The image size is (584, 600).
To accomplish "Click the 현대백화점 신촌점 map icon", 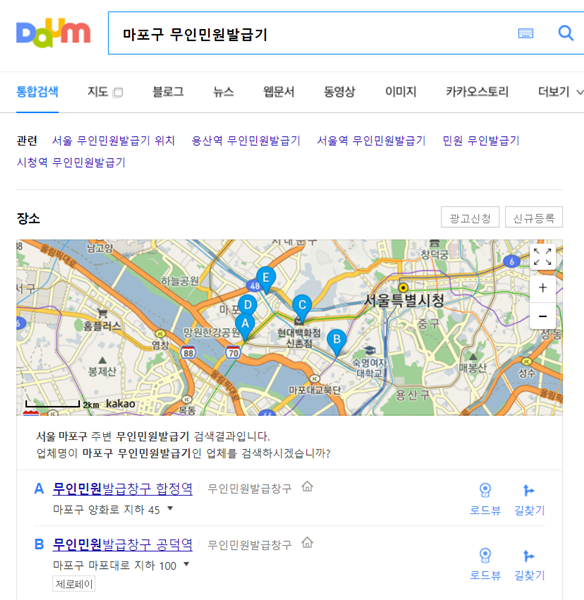I will pyautogui.click(x=299, y=322).
